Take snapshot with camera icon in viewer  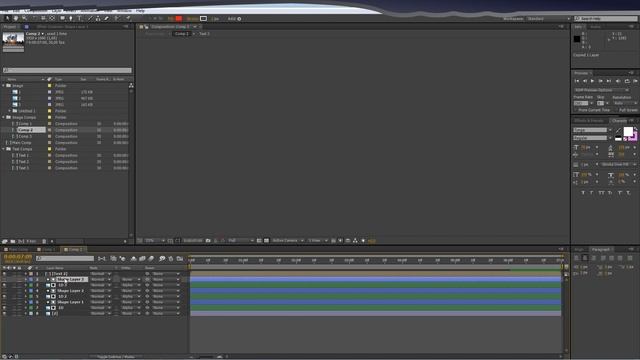(x=208, y=240)
